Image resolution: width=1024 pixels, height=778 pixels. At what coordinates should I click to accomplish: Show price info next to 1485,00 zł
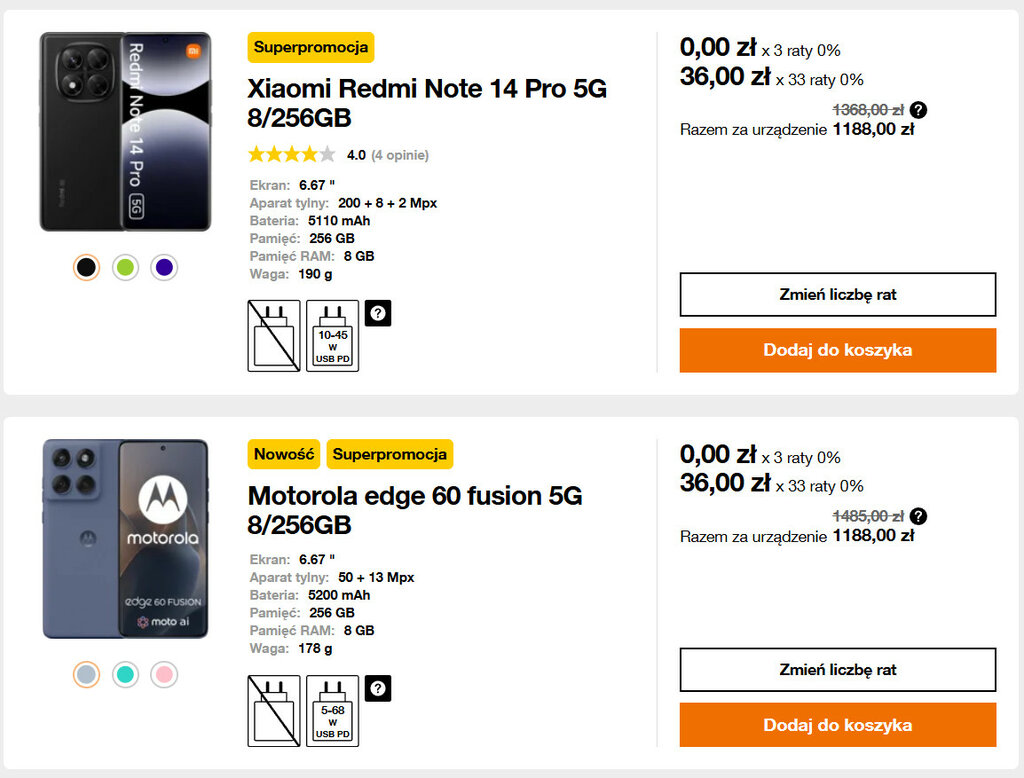[x=918, y=516]
